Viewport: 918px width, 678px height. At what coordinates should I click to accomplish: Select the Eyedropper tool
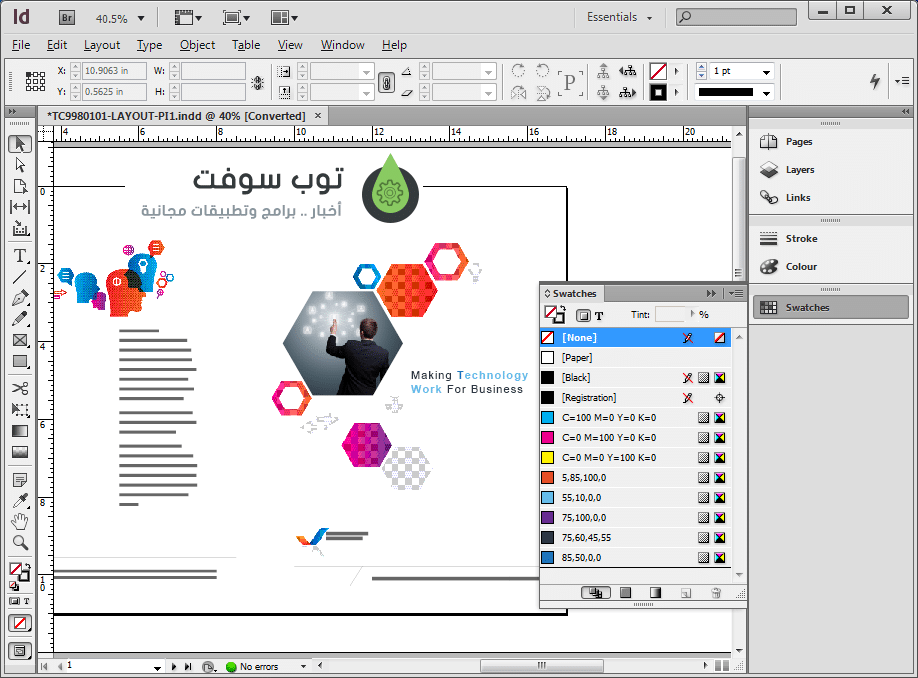point(20,501)
